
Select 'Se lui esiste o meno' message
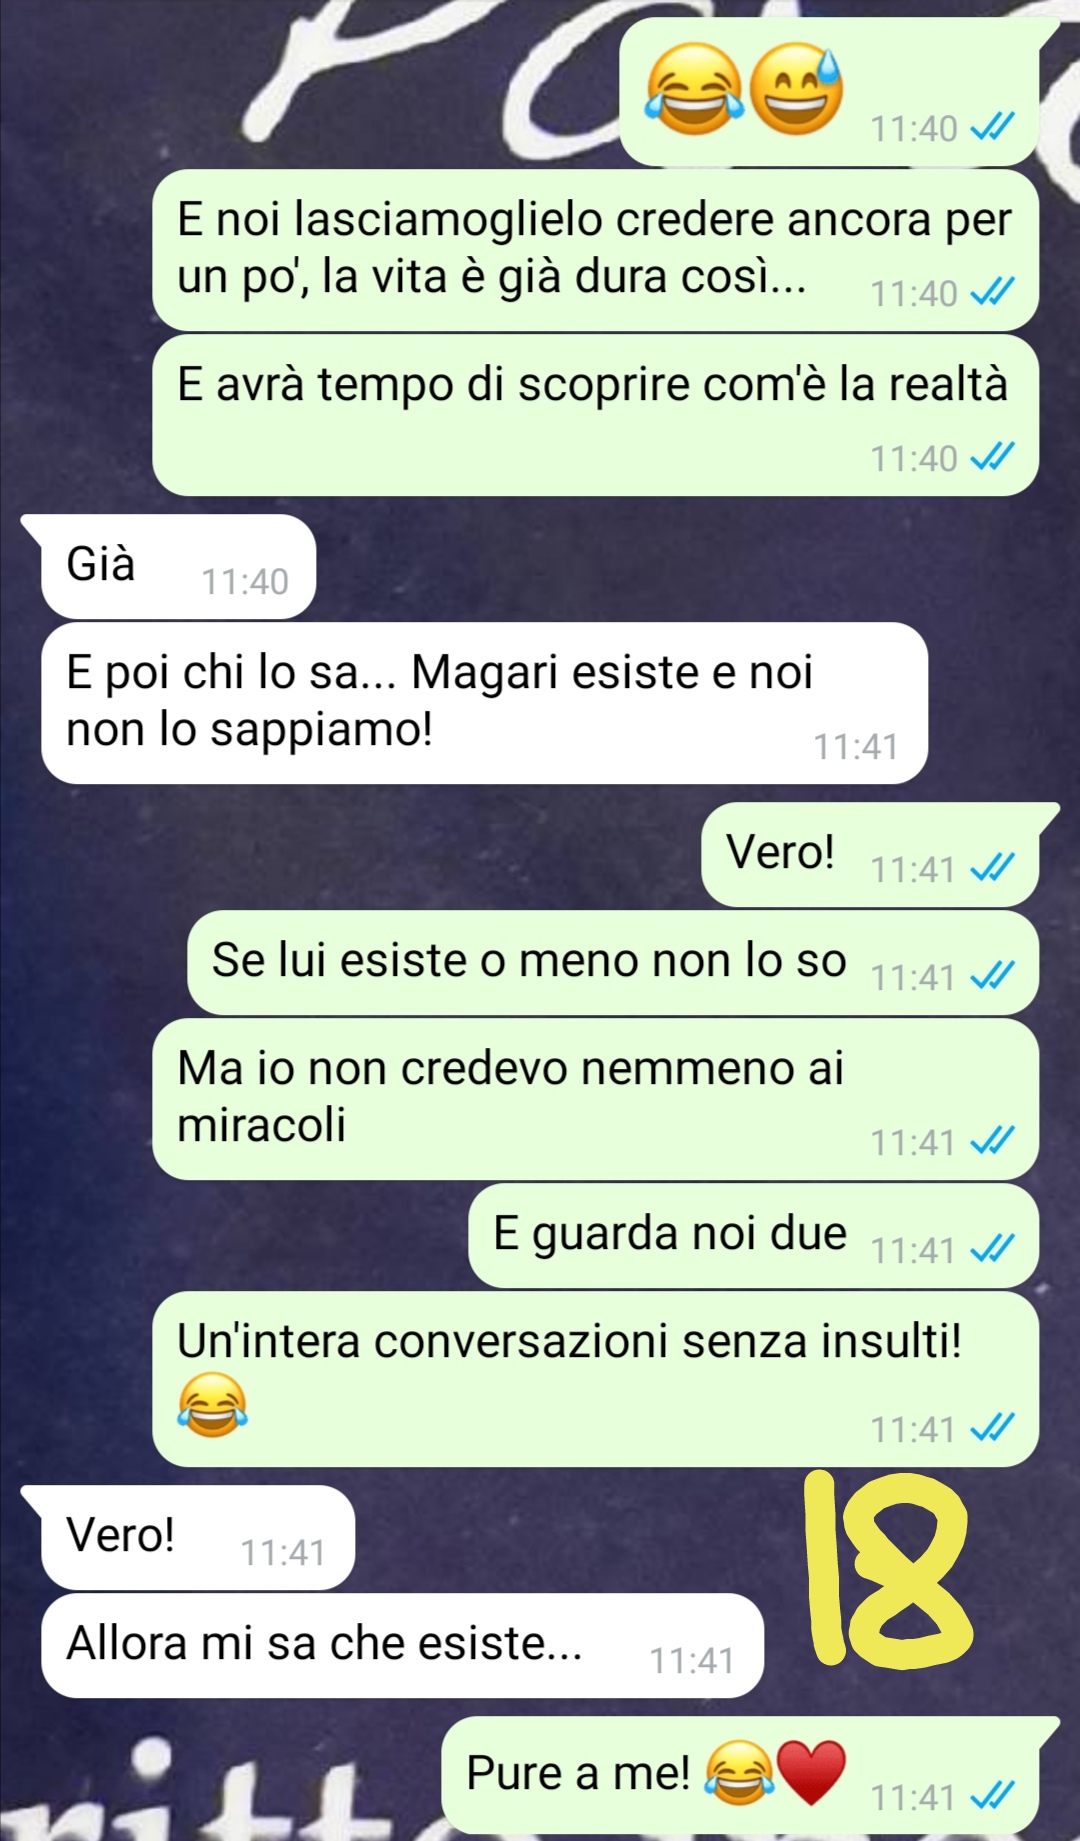click(x=613, y=962)
